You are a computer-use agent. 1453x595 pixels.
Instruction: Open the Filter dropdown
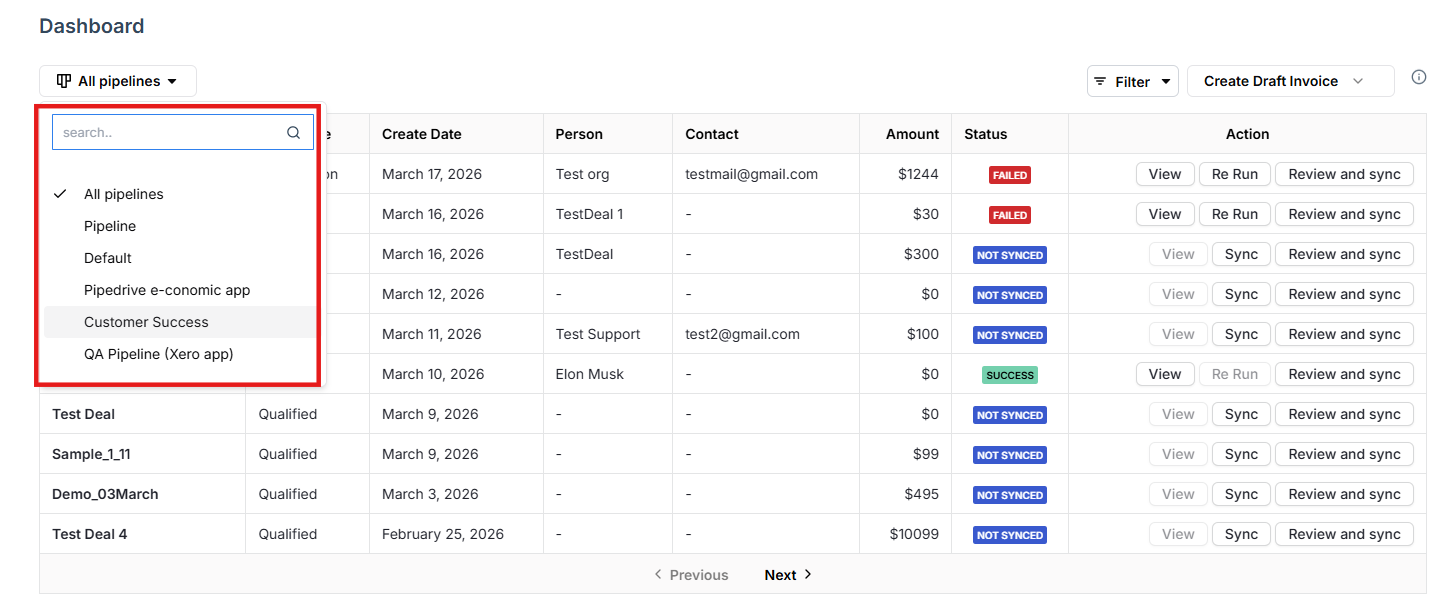point(1132,81)
